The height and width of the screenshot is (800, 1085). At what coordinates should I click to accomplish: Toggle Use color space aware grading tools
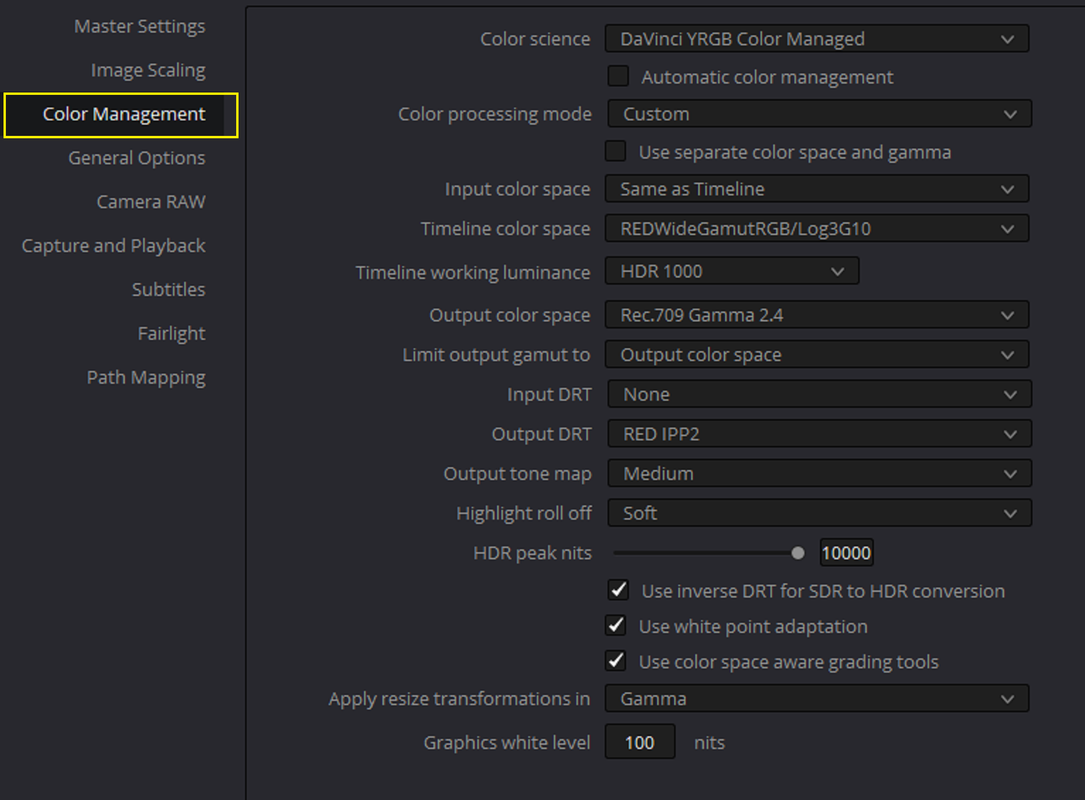615,661
